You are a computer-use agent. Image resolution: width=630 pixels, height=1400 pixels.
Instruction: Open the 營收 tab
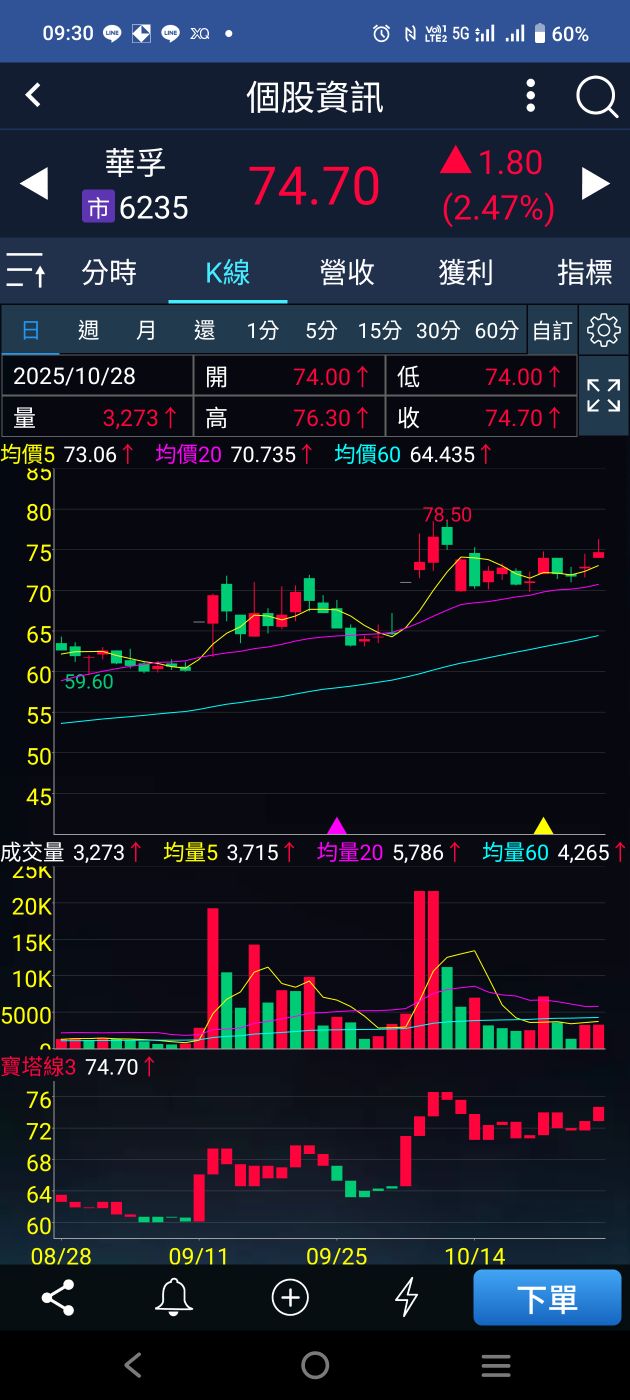(347, 272)
